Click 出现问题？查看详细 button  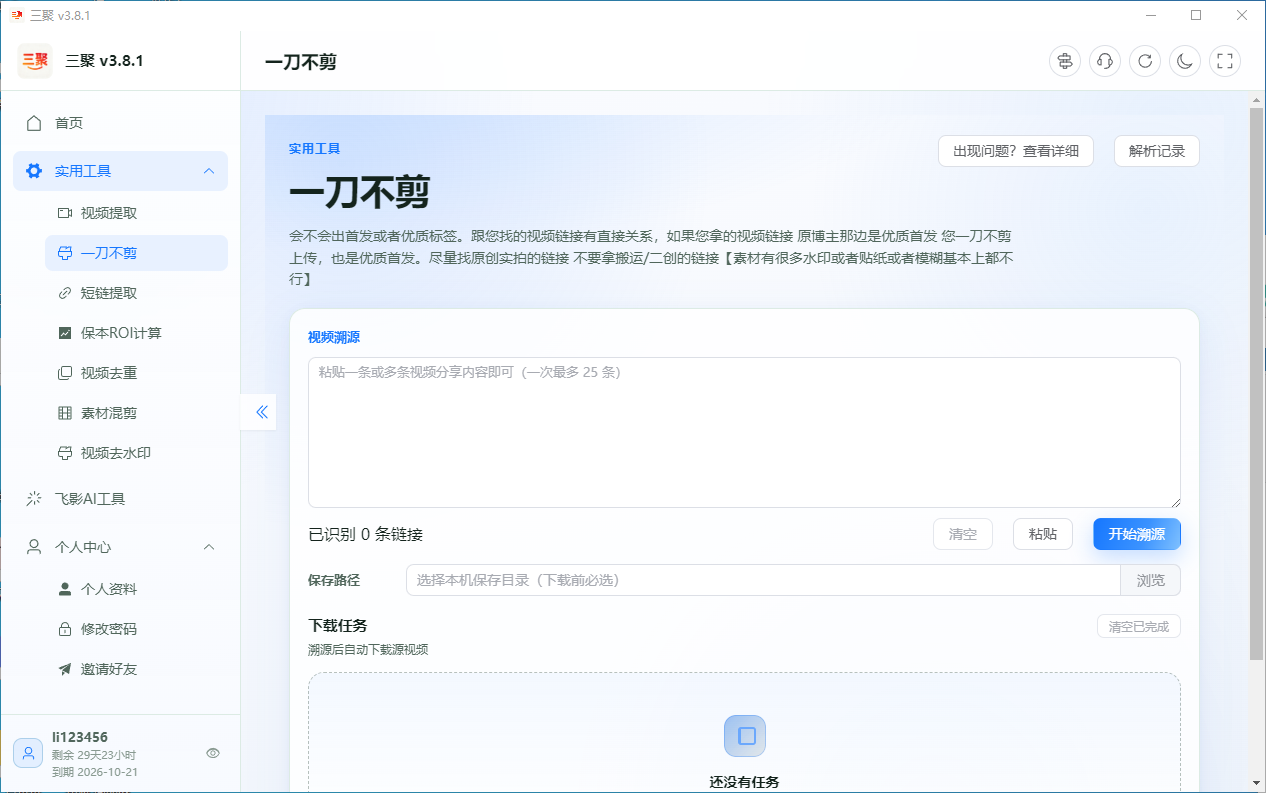(1016, 151)
